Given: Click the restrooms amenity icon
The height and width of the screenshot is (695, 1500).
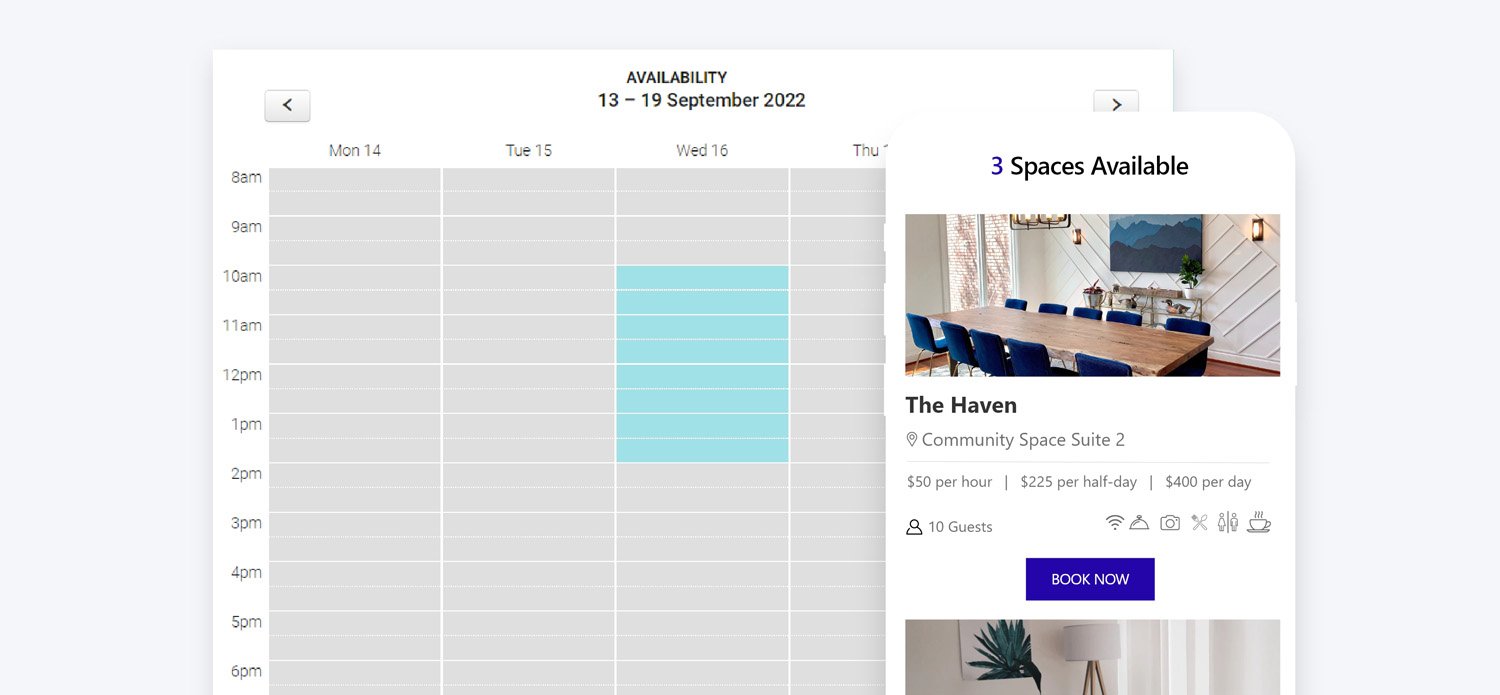Looking at the screenshot, I should (x=1228, y=522).
